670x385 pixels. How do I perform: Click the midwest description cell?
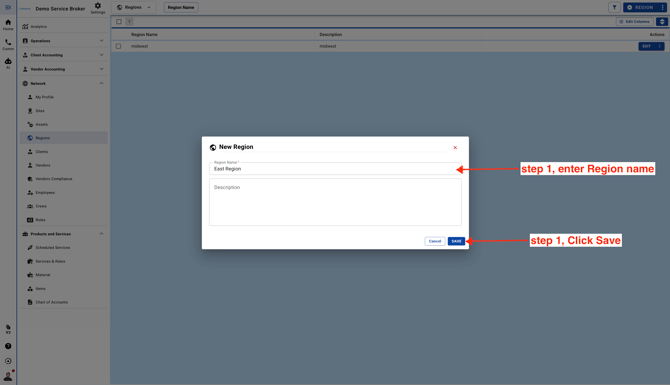328,46
